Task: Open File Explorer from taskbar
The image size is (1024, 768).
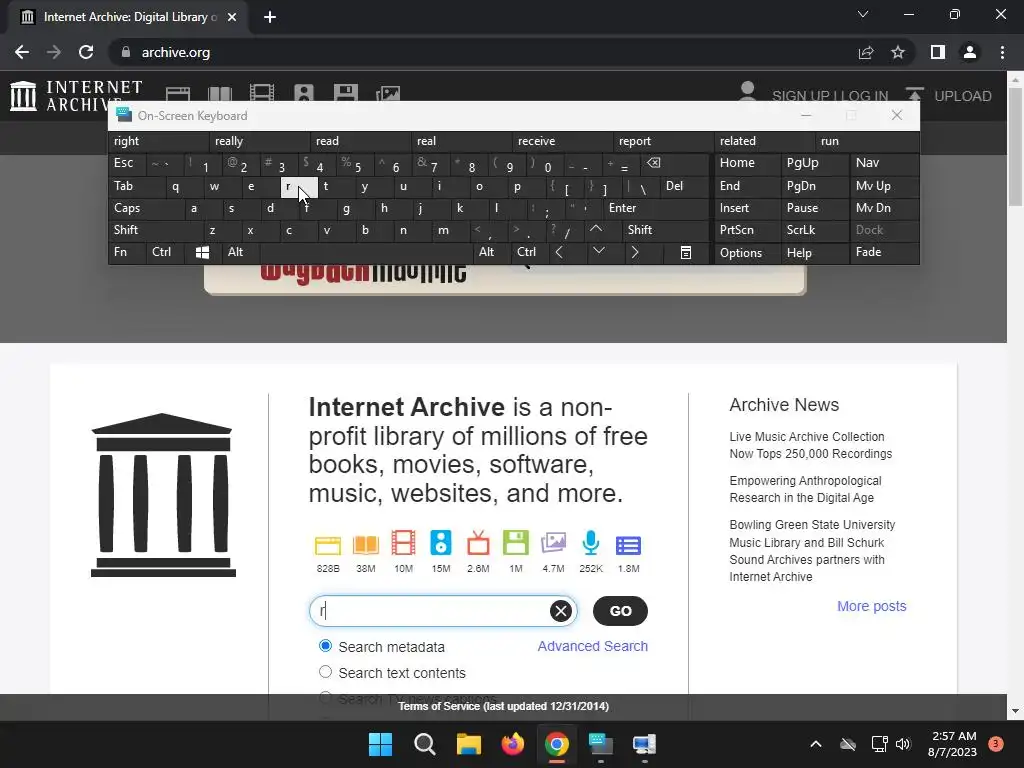Action: click(x=468, y=744)
